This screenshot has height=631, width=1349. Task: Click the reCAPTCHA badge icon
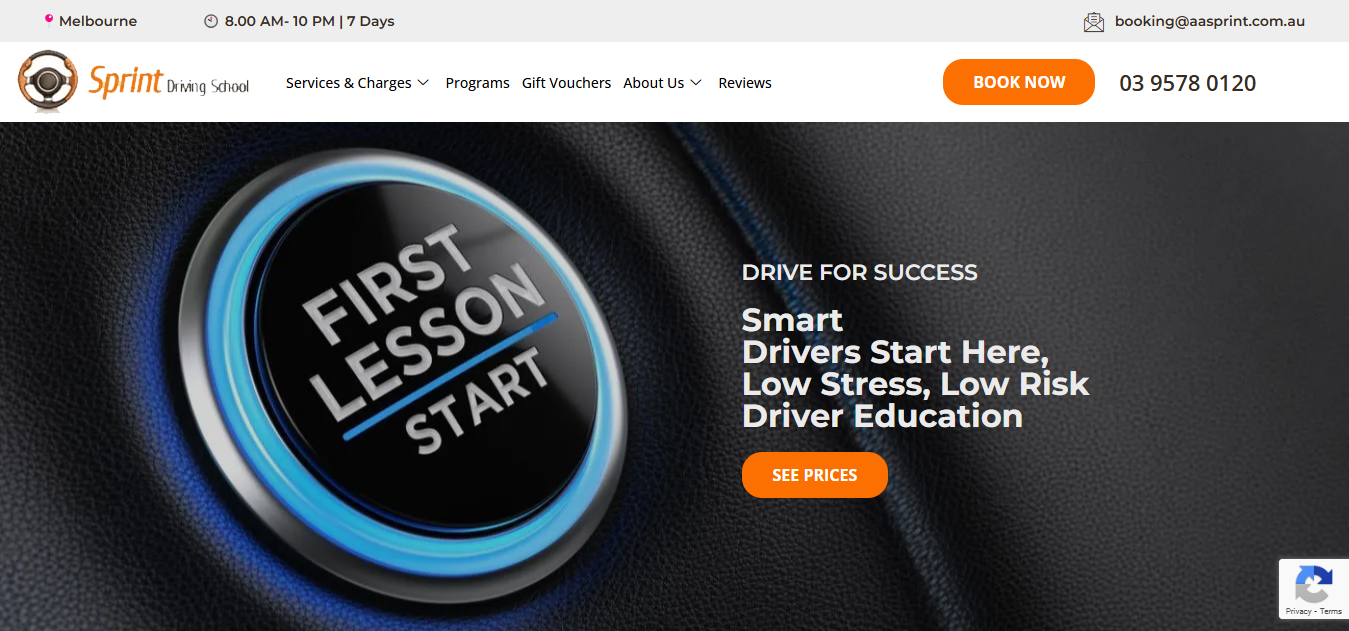(1313, 584)
